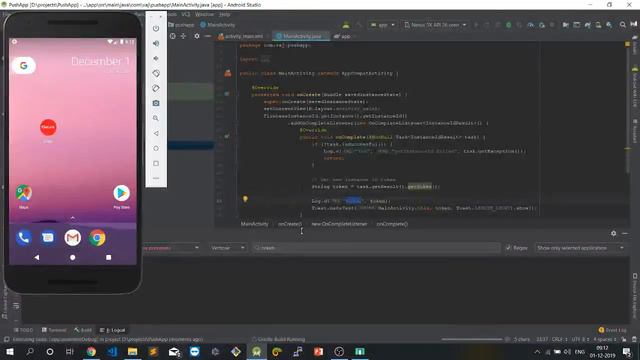Open the Verbose log level dropdown

click(x=228, y=248)
